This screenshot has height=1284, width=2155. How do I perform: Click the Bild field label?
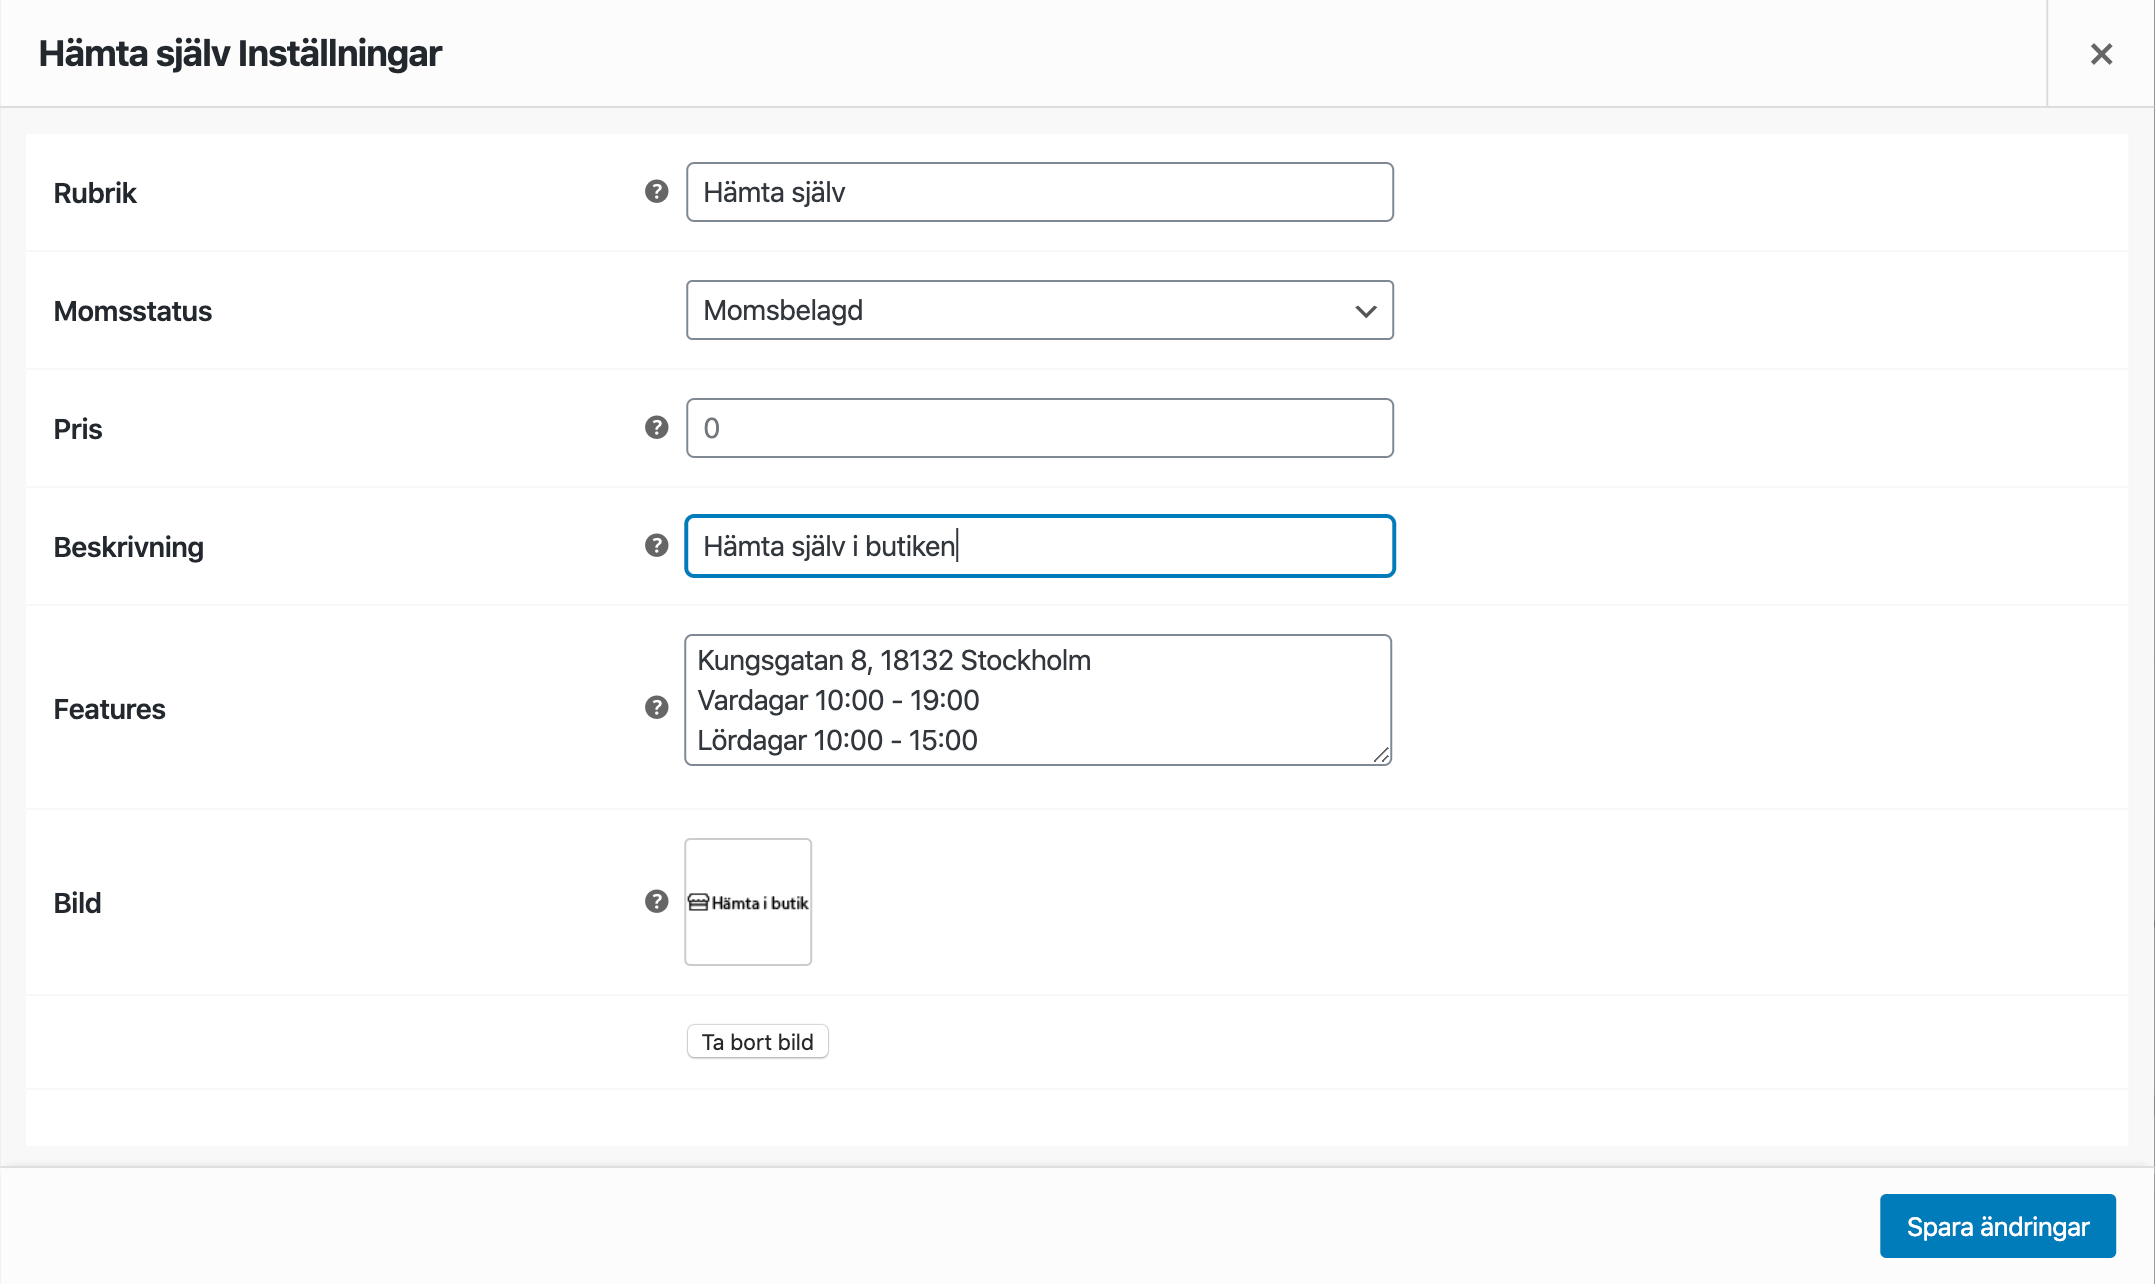(x=77, y=903)
